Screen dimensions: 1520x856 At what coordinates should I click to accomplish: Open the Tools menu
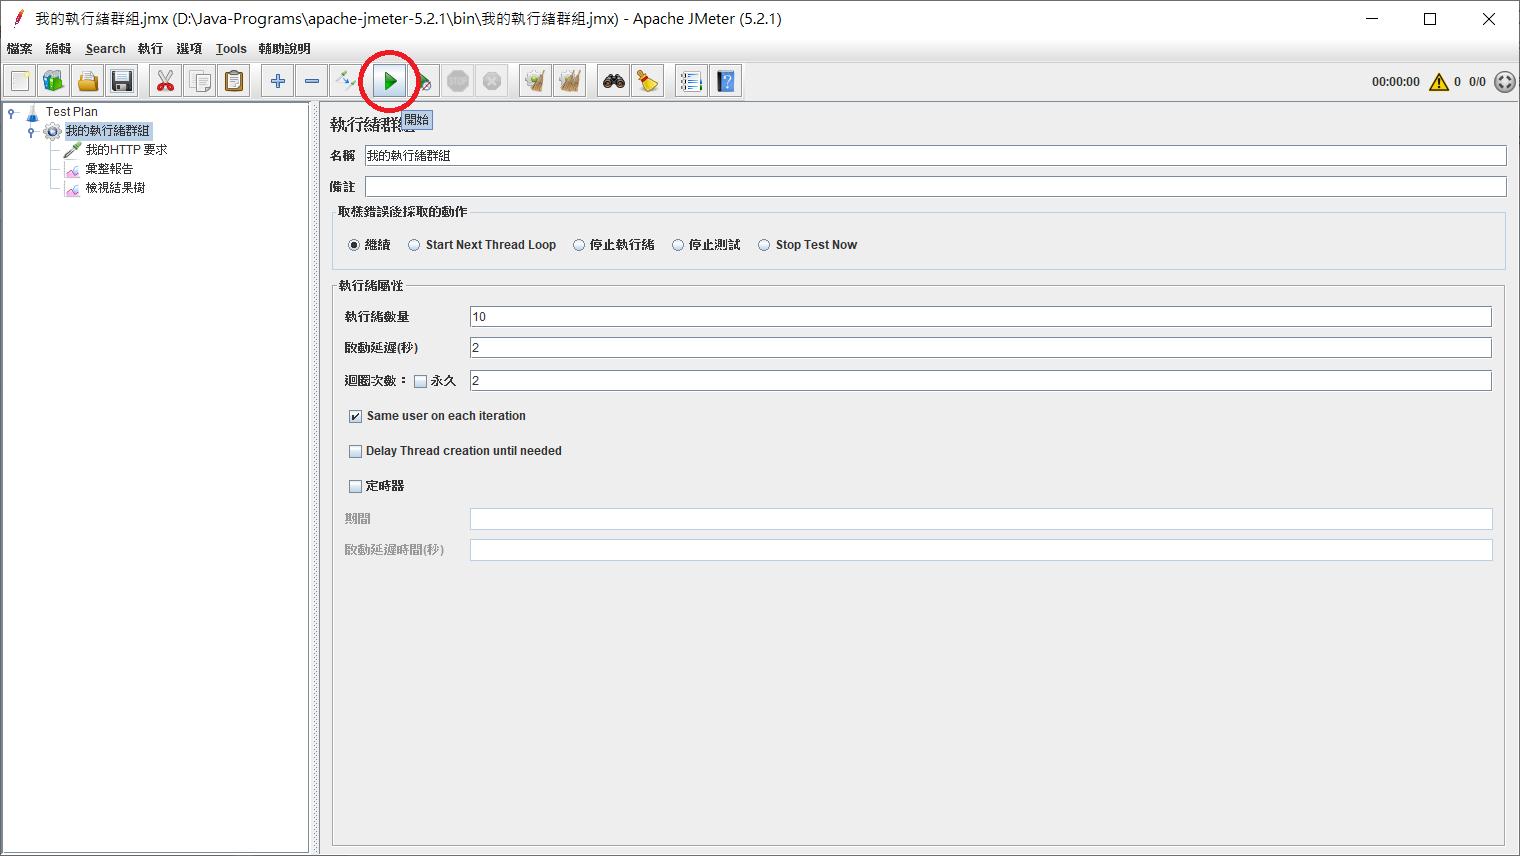pos(231,48)
